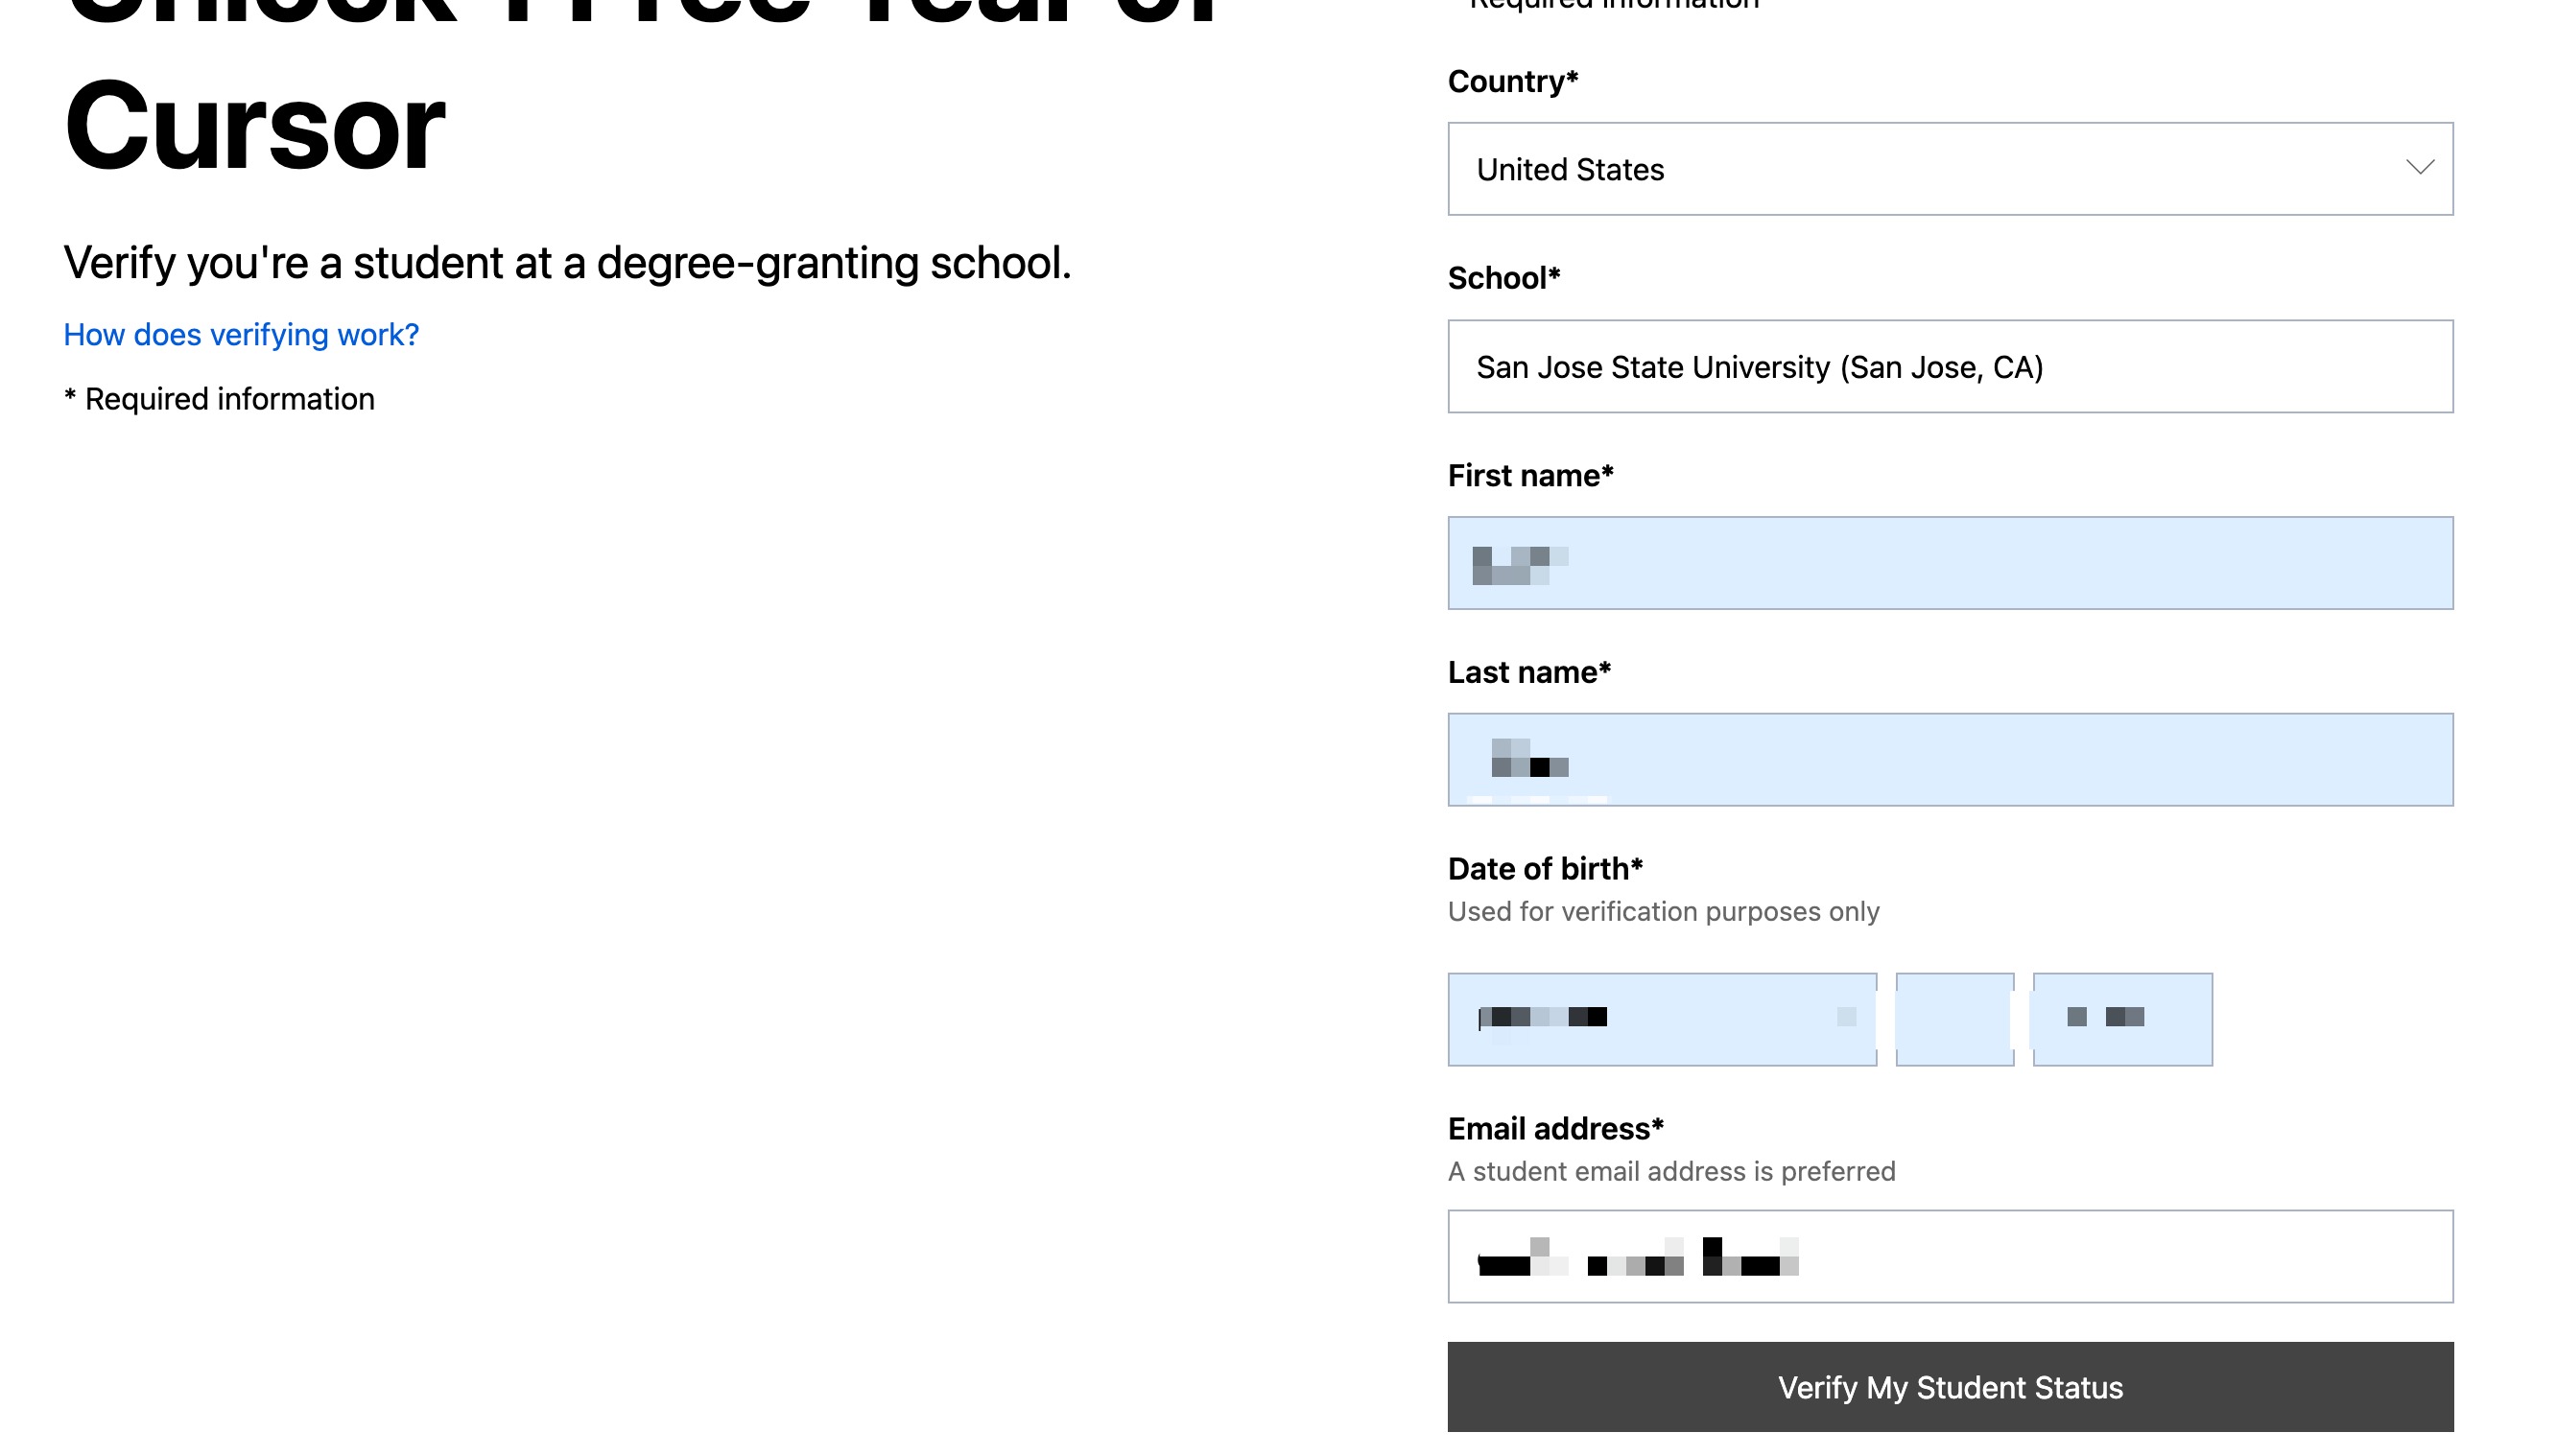The image size is (2556, 1456).
Task: Click the Country* field label
Action: tap(1512, 82)
